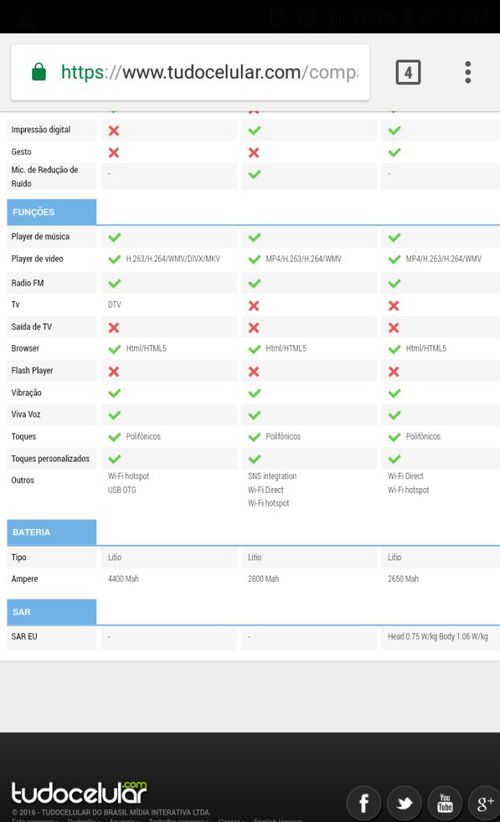Open the Twitter icon in footer
500x822 pixels.
pos(404,803)
